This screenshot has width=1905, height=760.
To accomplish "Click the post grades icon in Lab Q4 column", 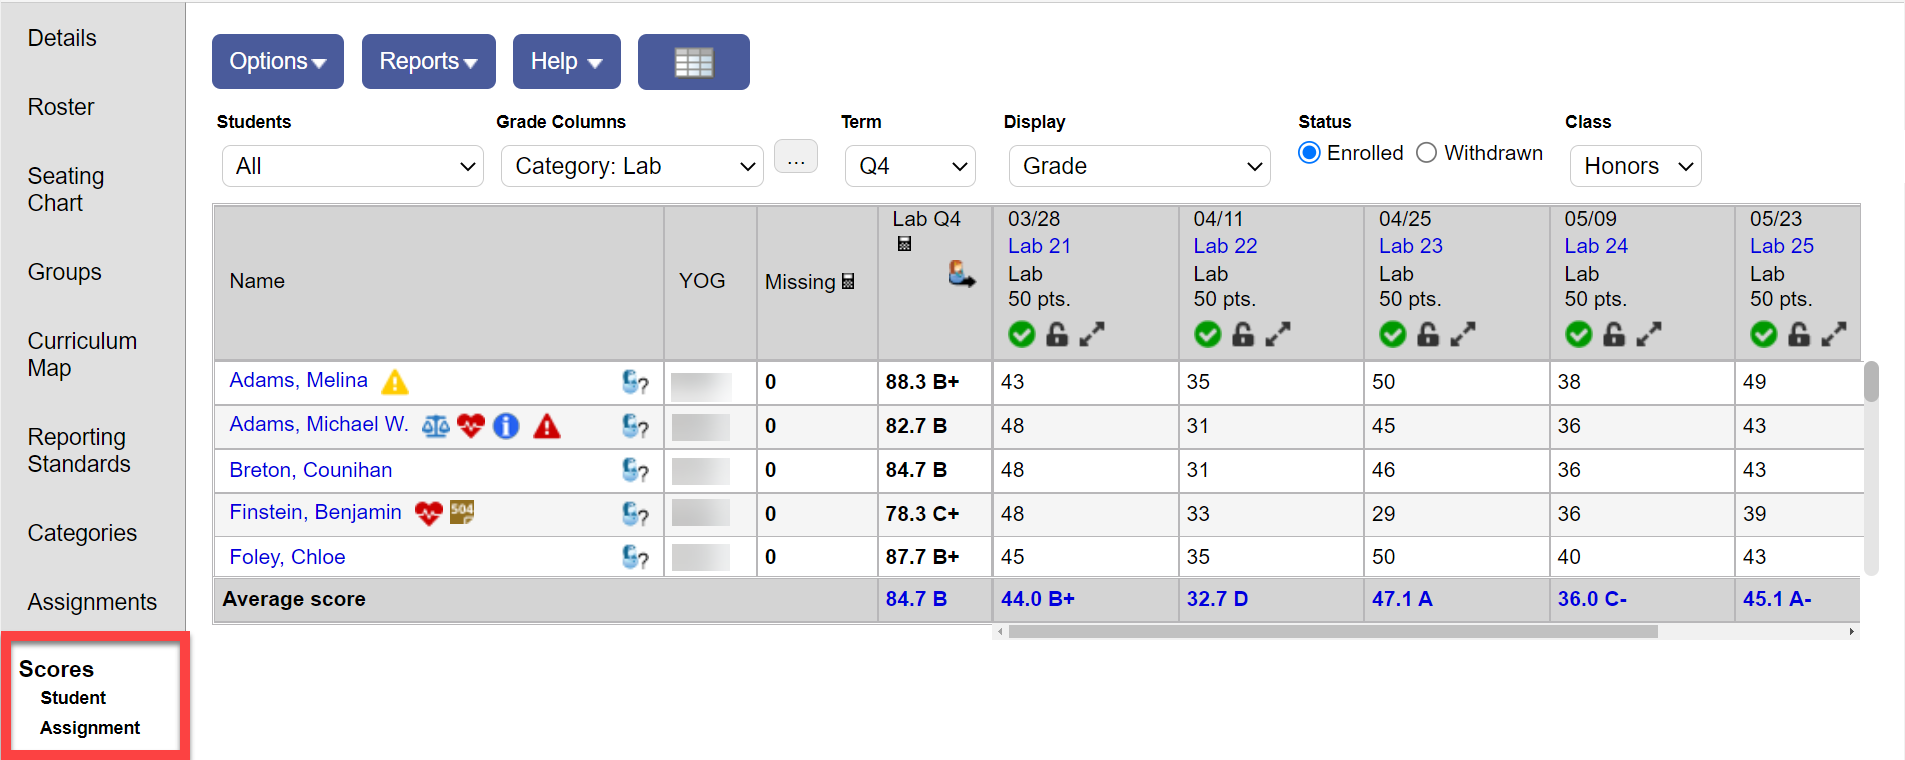I will 961,274.
